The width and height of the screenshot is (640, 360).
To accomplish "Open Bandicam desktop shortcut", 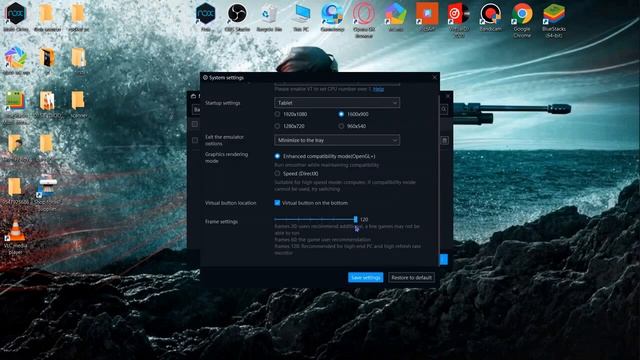I will click(x=491, y=17).
